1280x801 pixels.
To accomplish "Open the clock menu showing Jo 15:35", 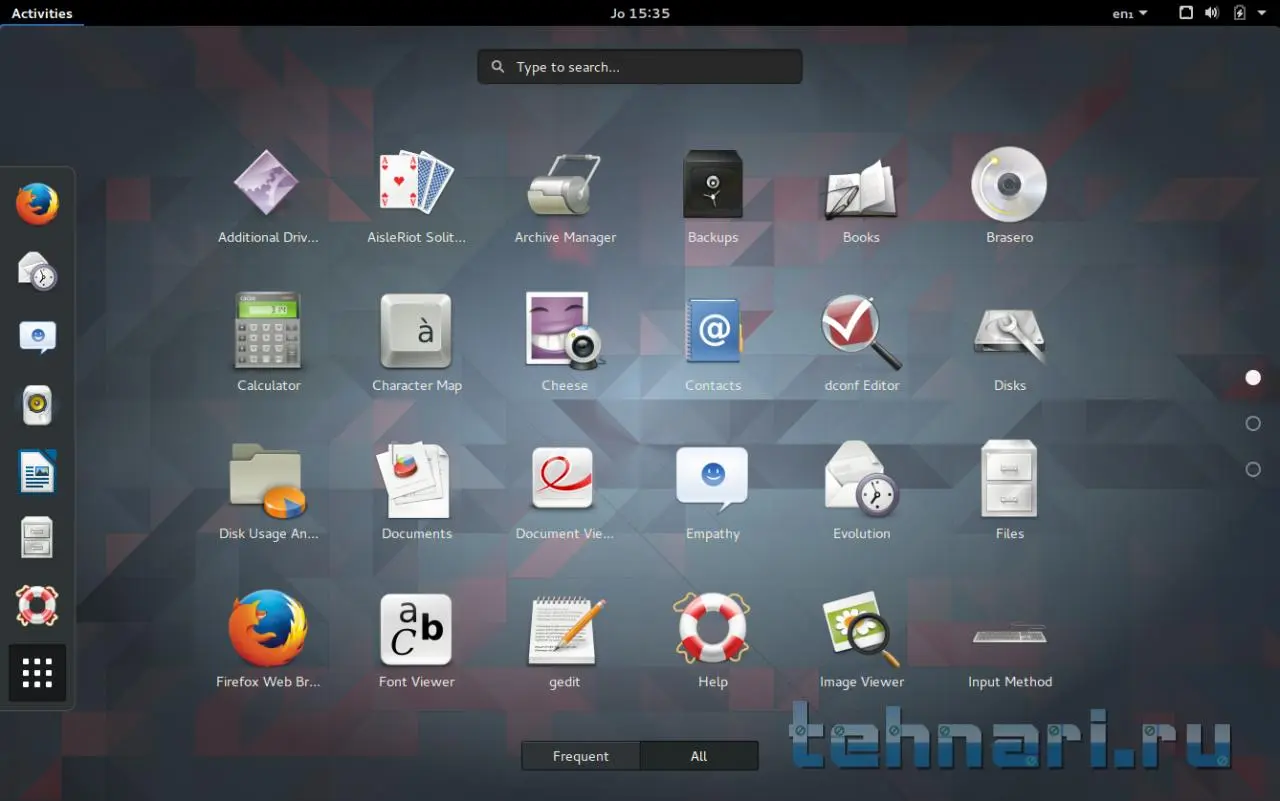I will [x=640, y=13].
